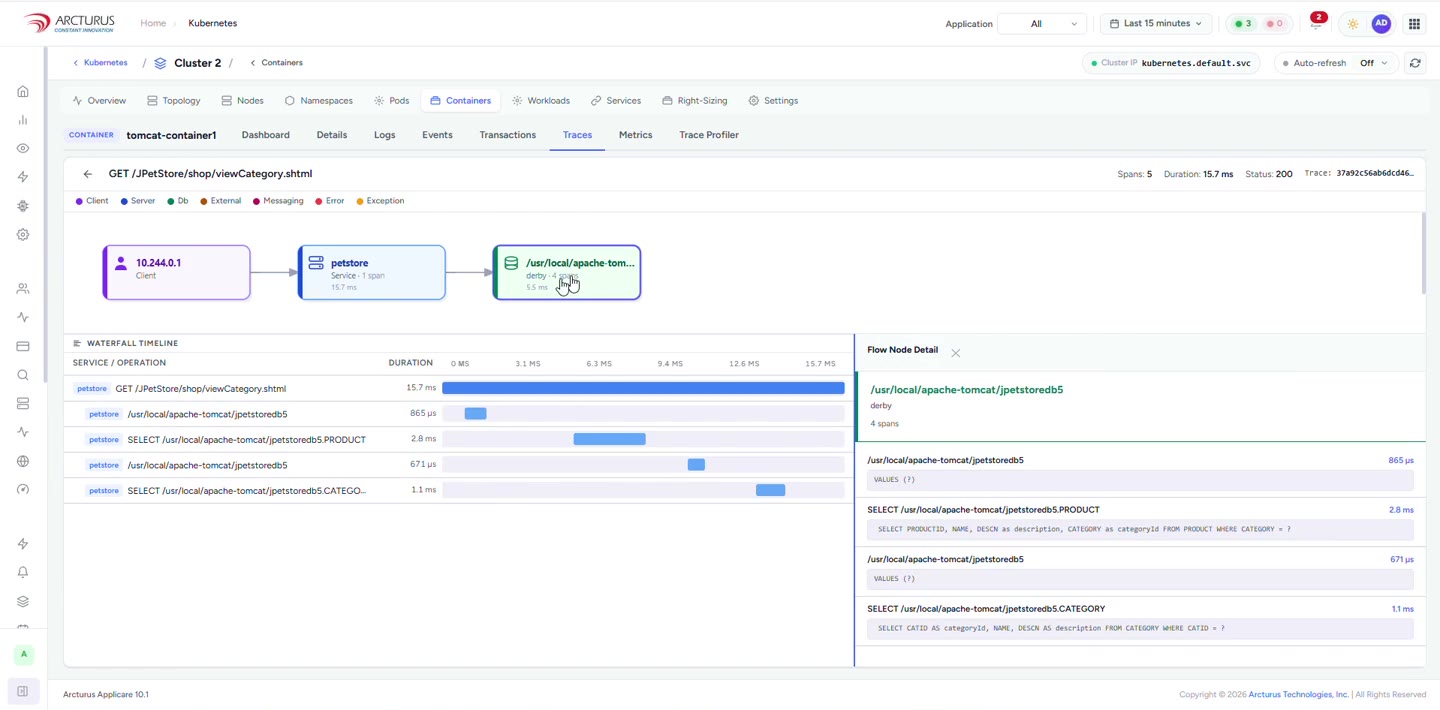Click the Cluster IP kubernetes.default.svc pill
Image resolution: width=1440 pixels, height=710 pixels.
tap(1171, 63)
